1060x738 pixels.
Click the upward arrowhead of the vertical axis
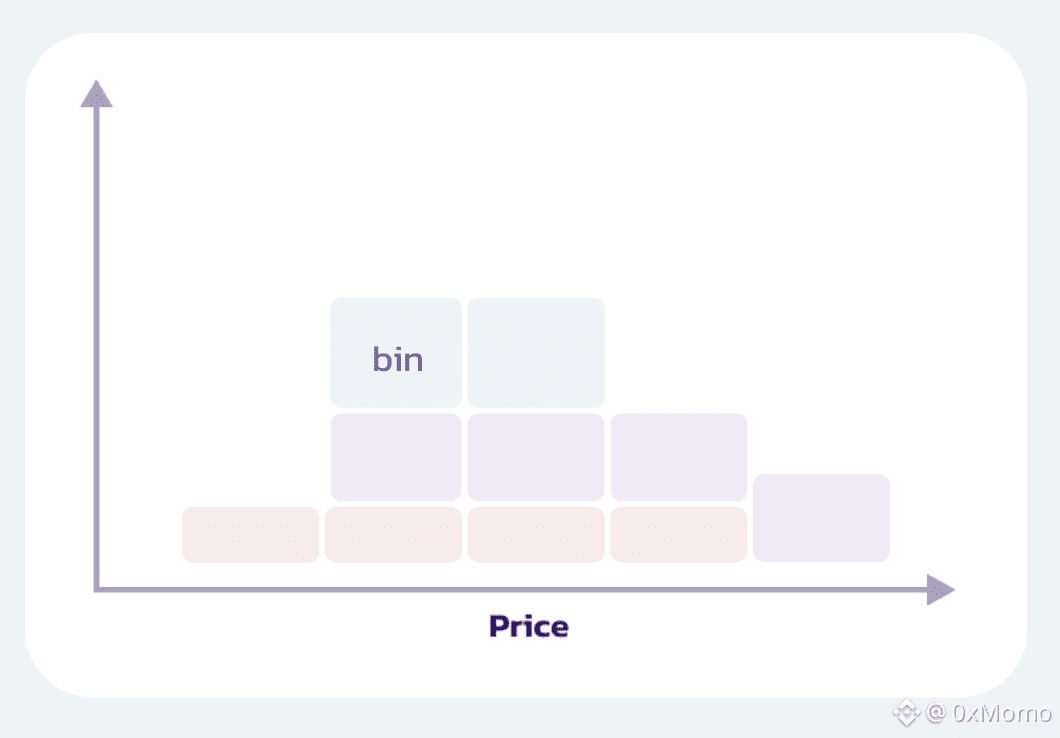click(96, 93)
